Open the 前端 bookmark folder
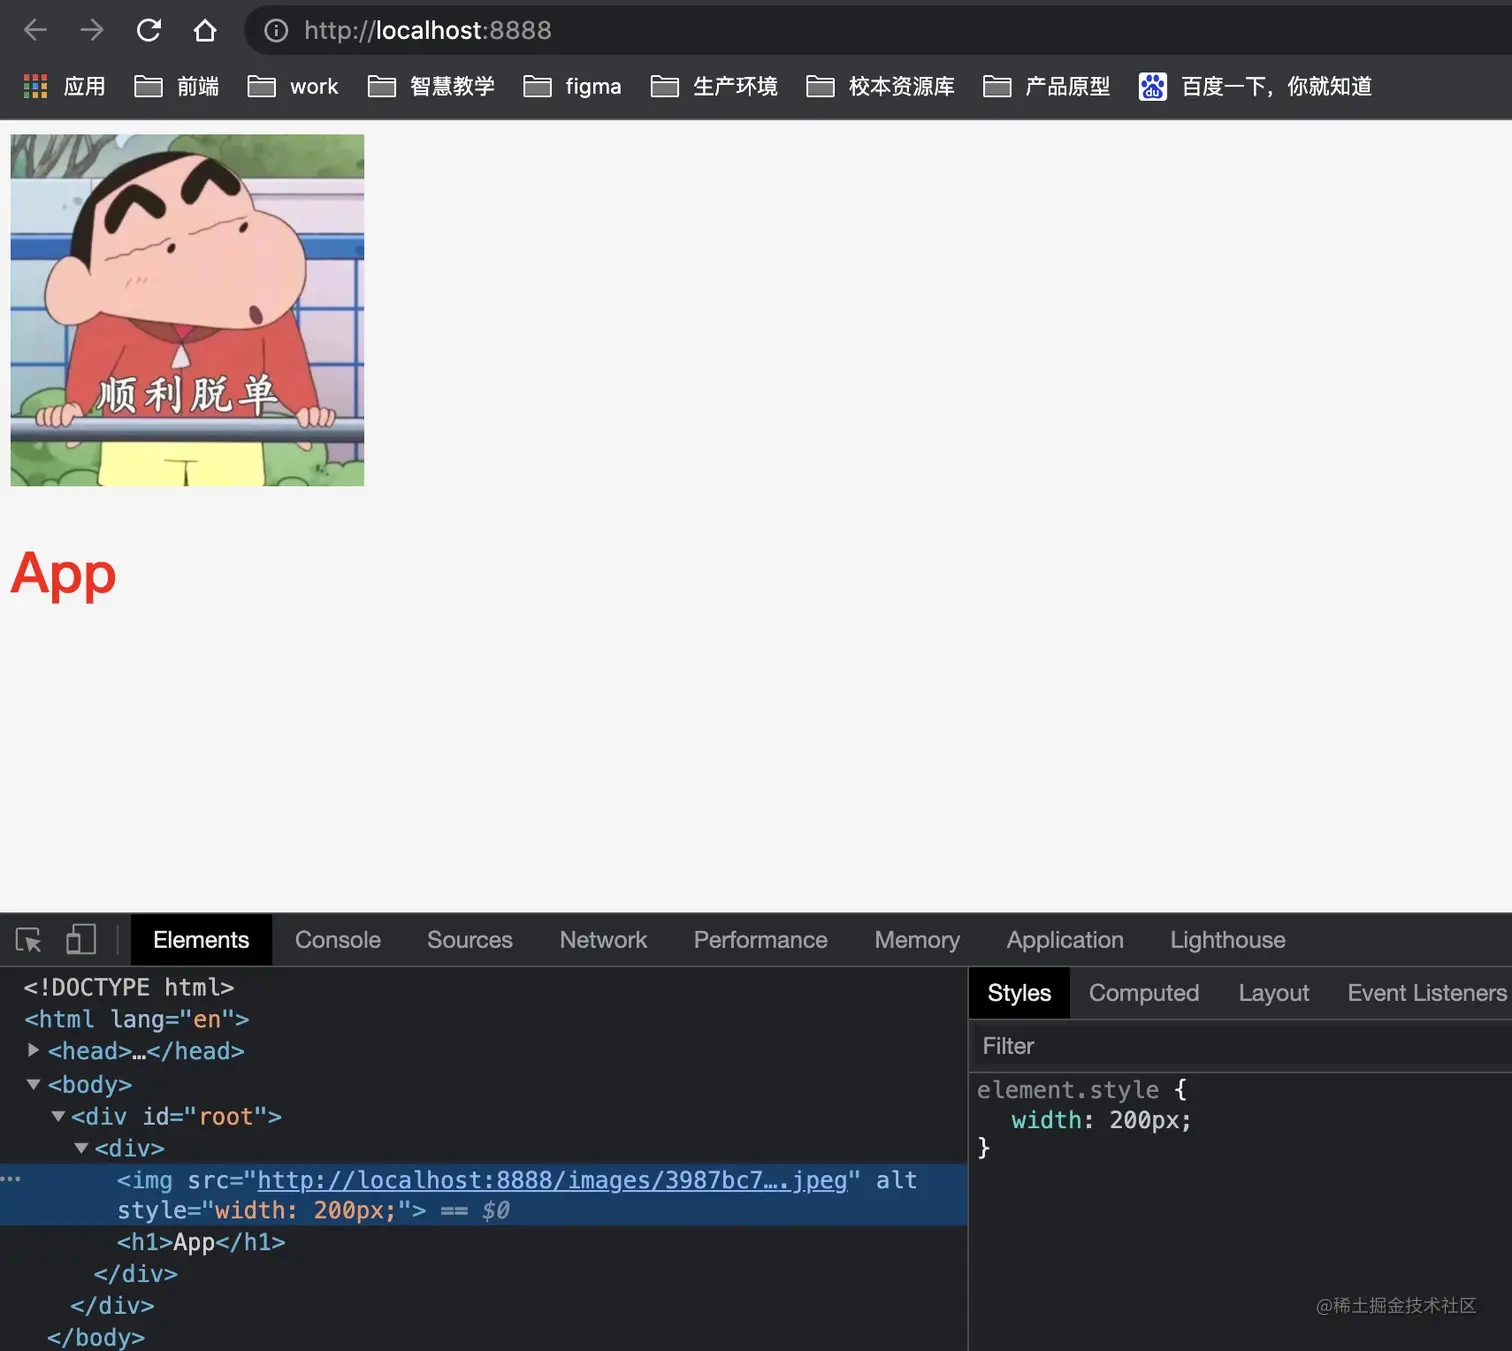 [x=177, y=87]
